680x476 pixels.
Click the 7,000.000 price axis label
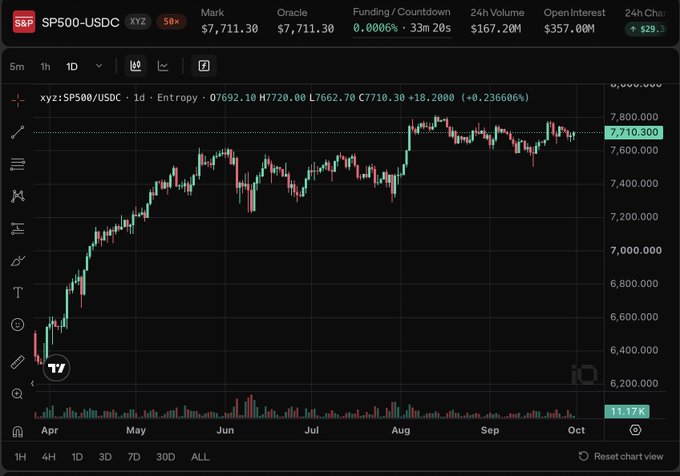coord(636,250)
